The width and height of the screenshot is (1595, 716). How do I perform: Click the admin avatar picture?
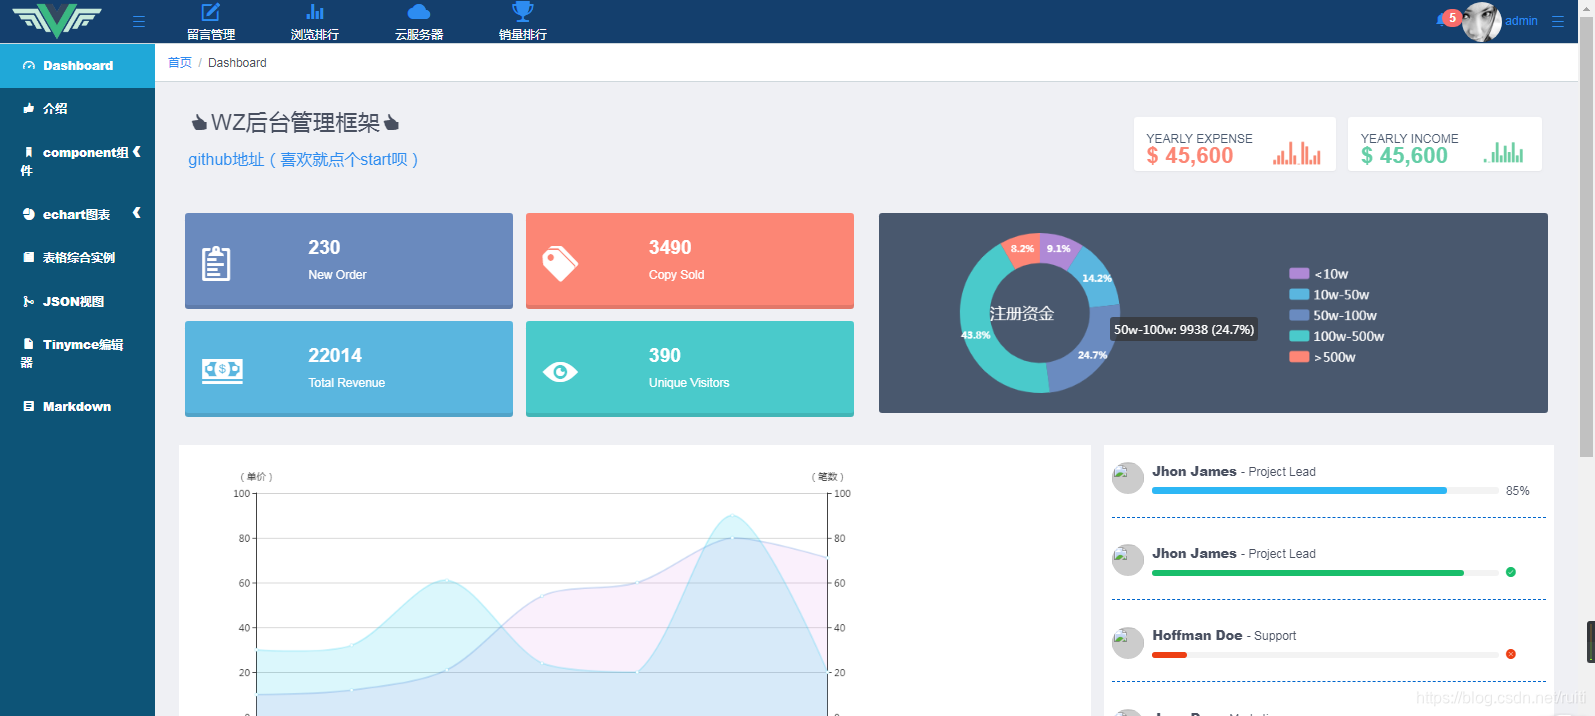(x=1482, y=21)
